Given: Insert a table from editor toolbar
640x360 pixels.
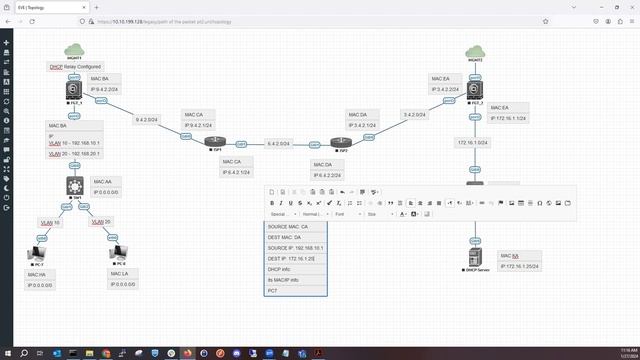Looking at the screenshot, I should 521,203.
